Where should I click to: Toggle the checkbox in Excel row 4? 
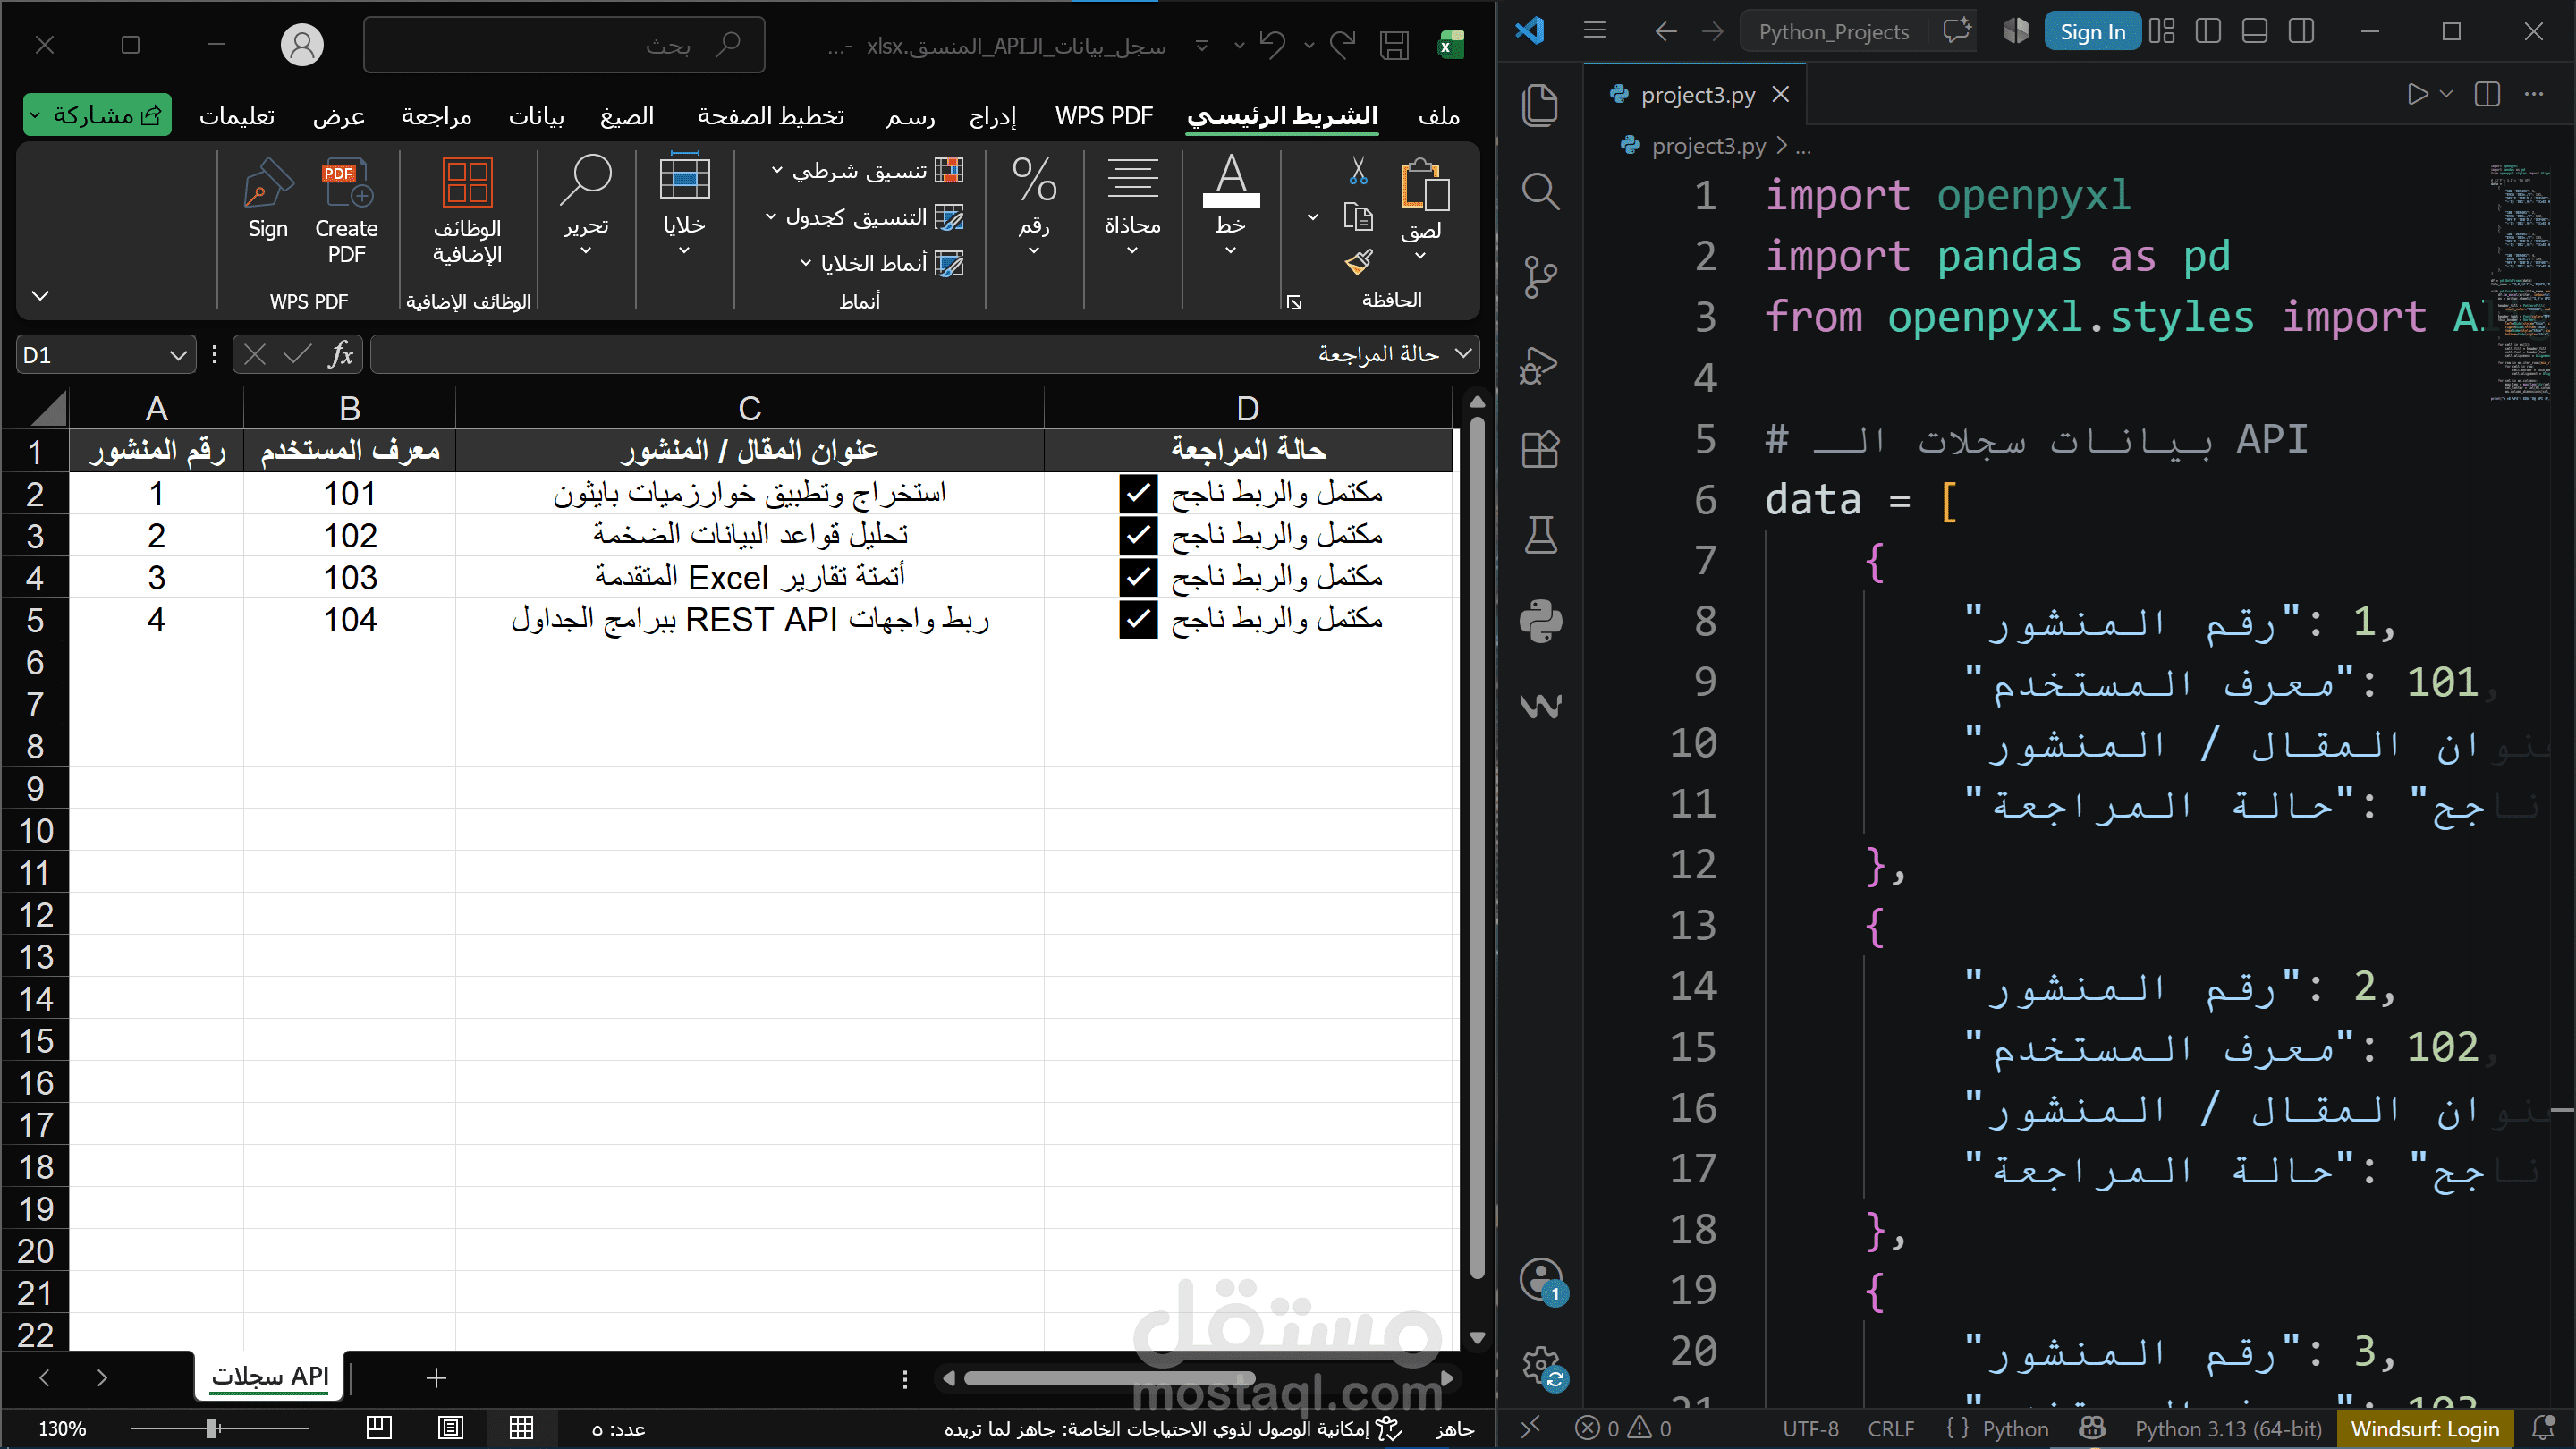[x=1138, y=577]
